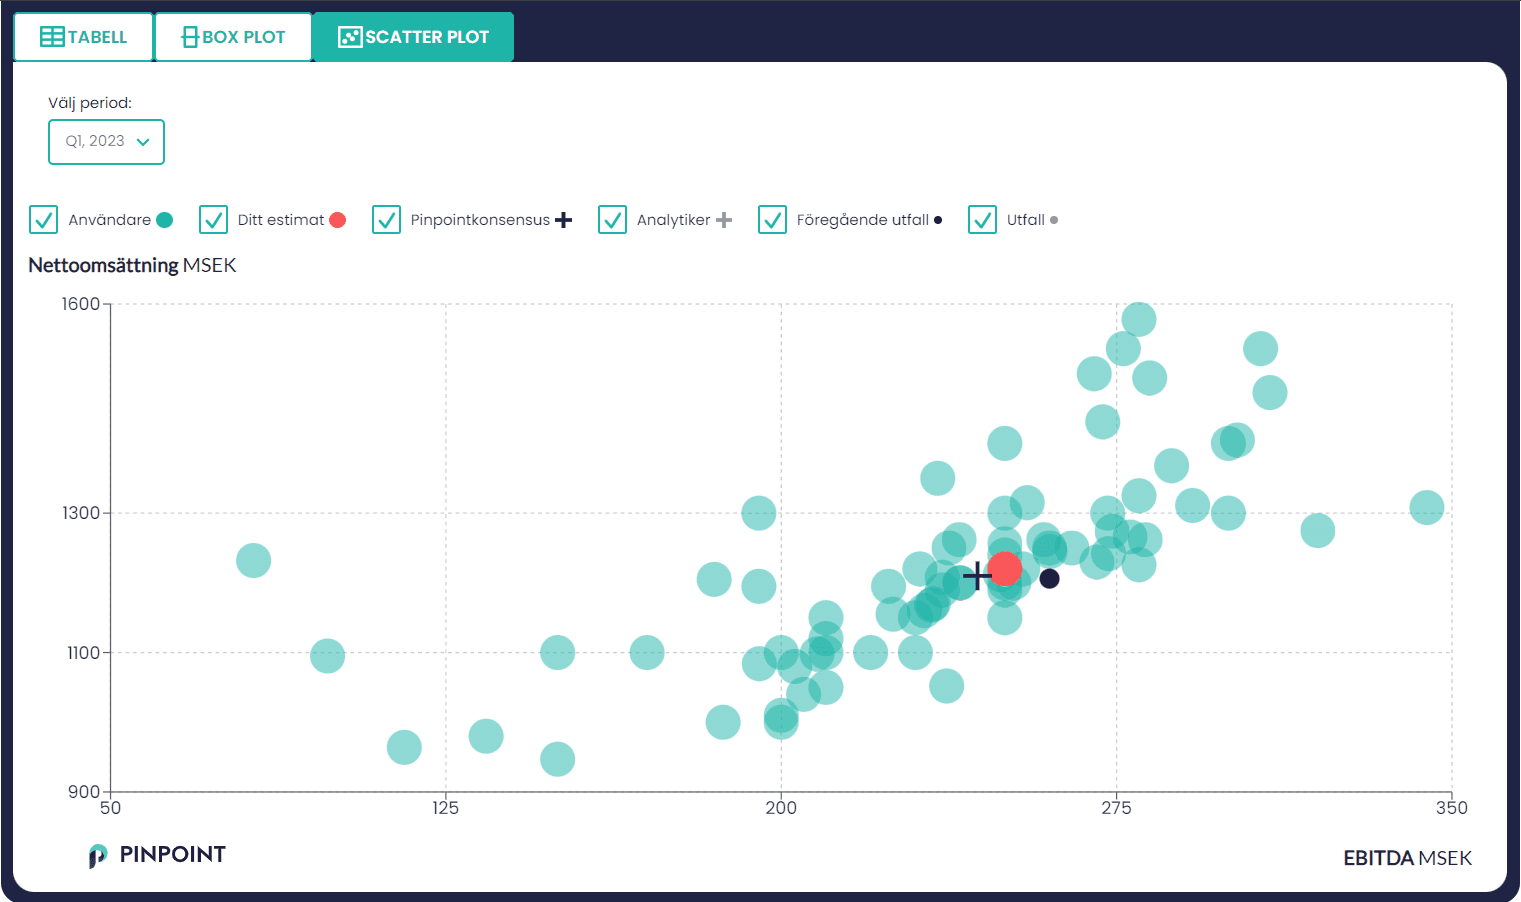Click the red Ditt estimat point on chart
Viewport: 1521px width, 902px height.
[x=1005, y=569]
